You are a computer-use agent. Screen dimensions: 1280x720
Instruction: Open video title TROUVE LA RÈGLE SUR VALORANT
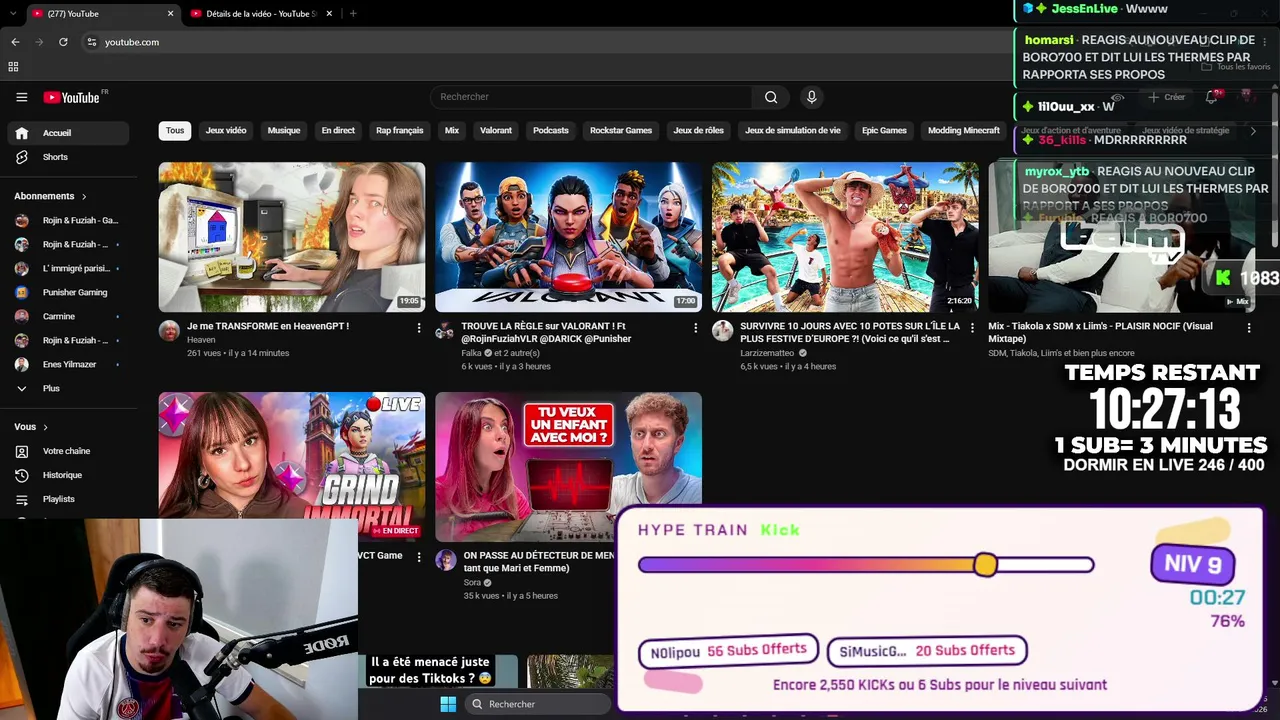[546, 332]
